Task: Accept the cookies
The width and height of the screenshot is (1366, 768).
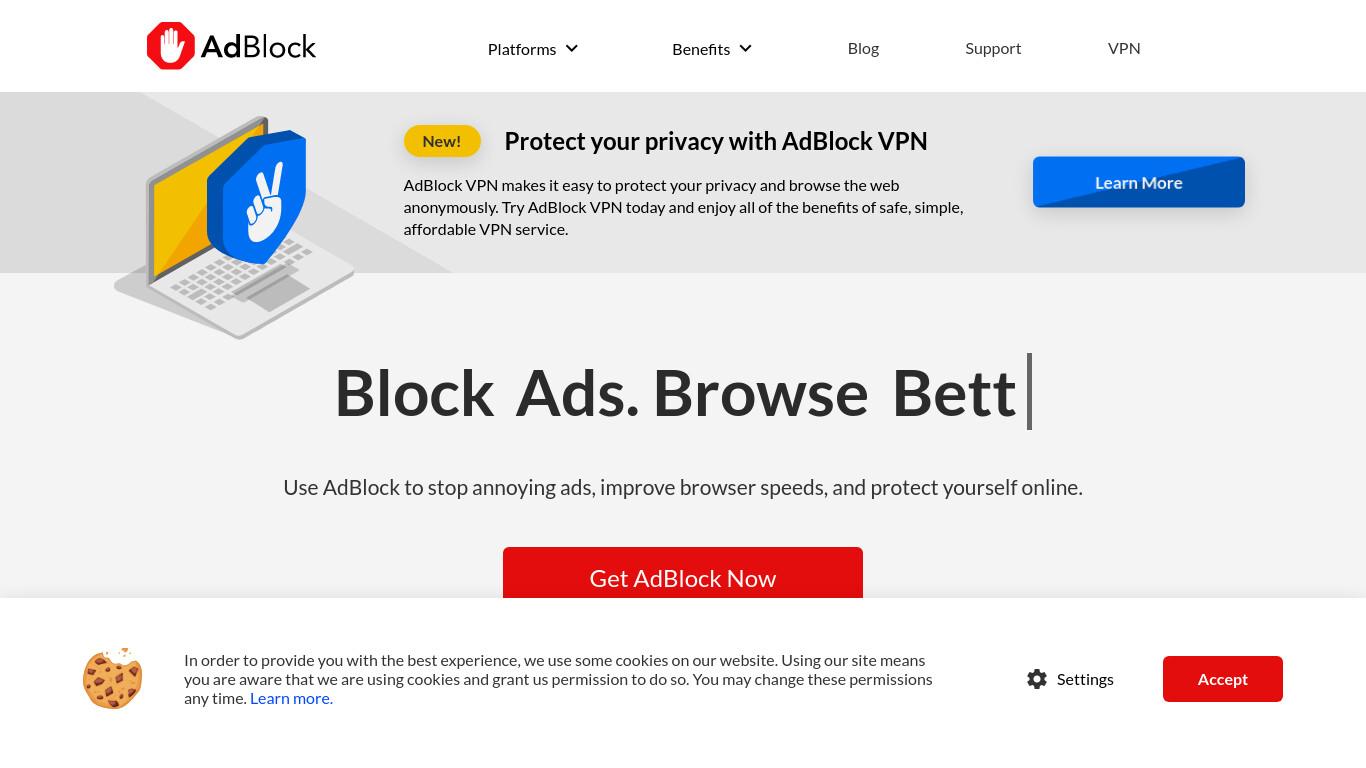Action: (x=1223, y=679)
